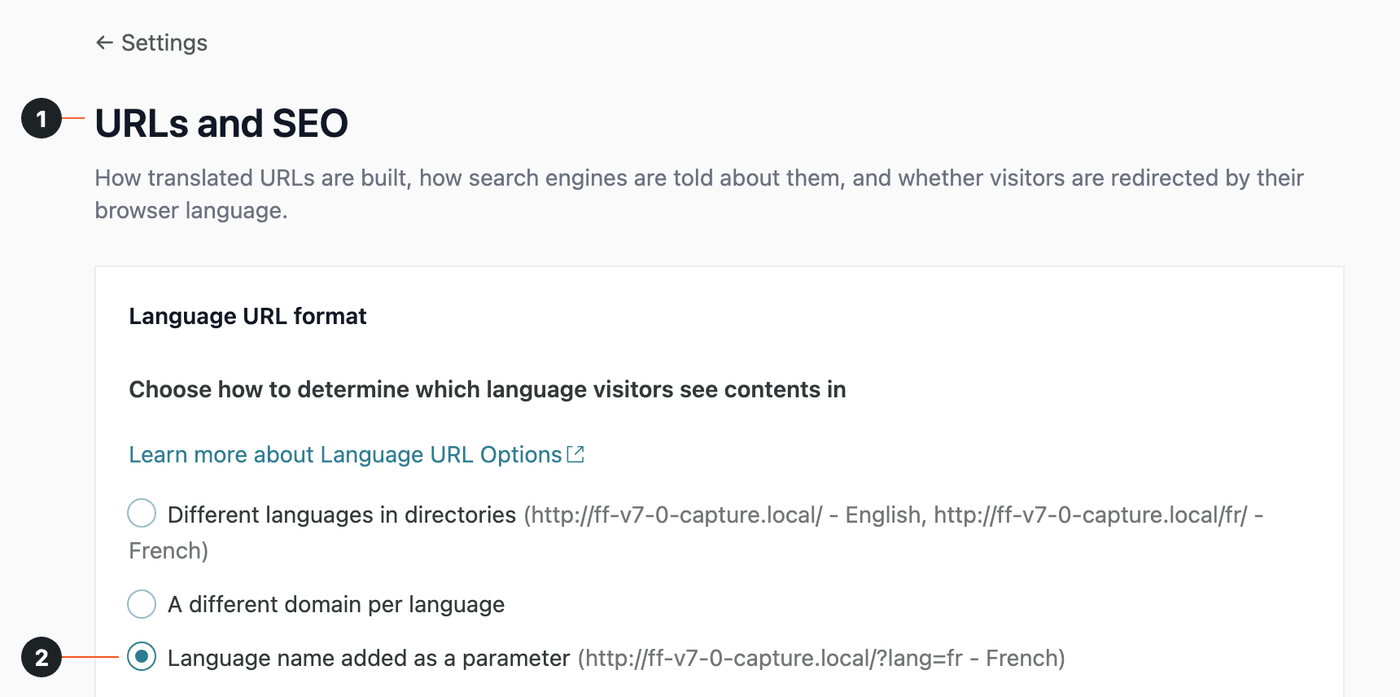Viewport: 1400px width, 697px height.
Task: Select A different domain per language option
Action: tap(142, 604)
